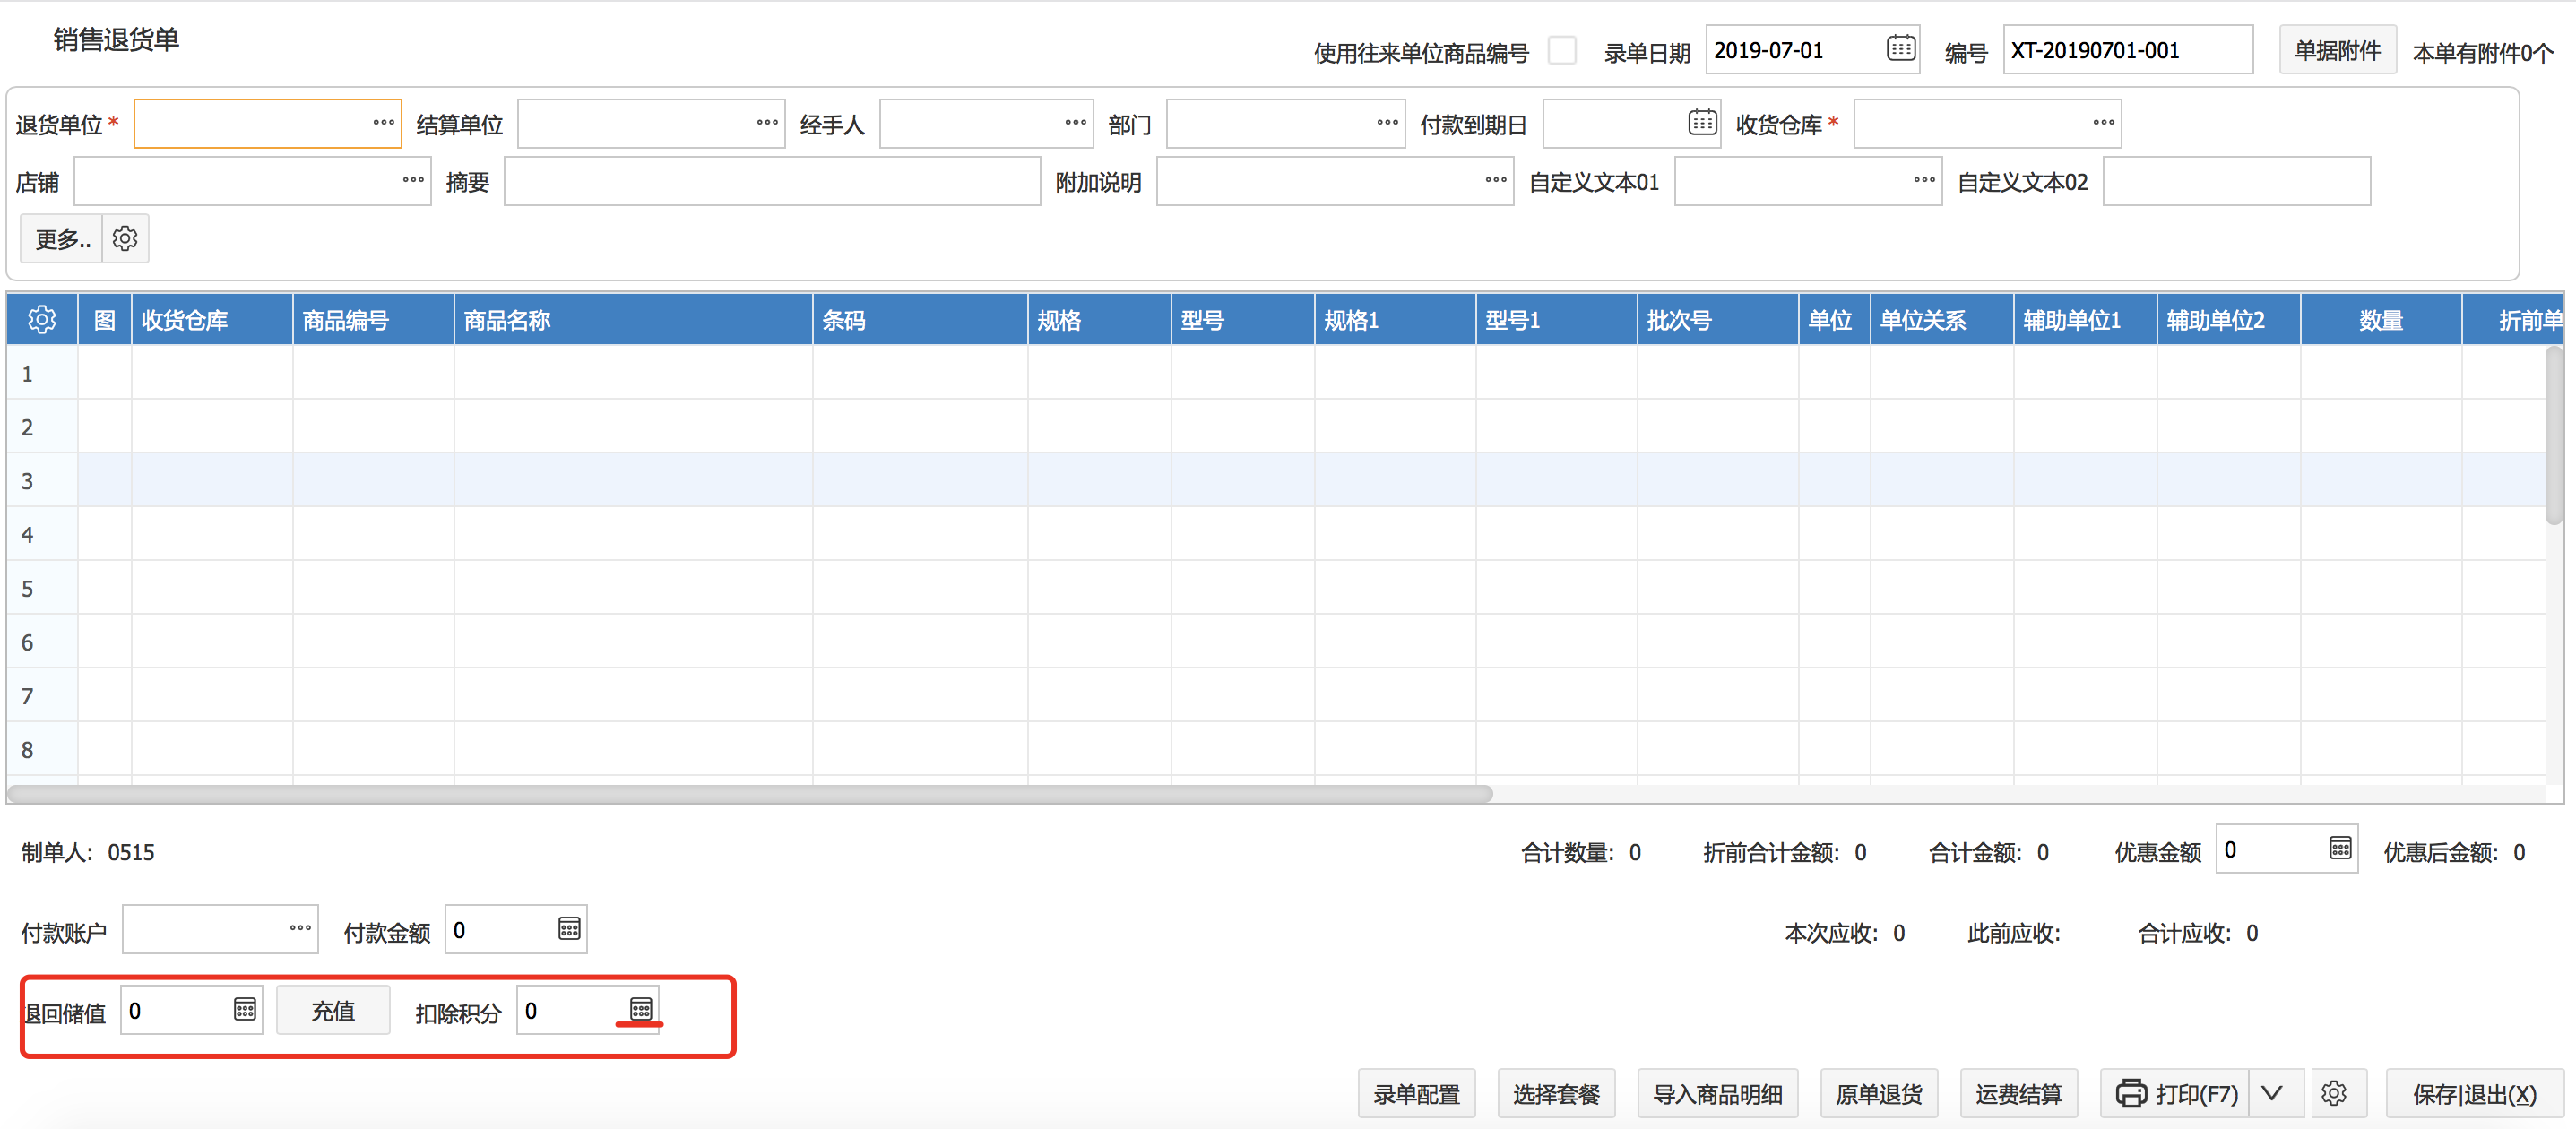The width and height of the screenshot is (2576, 1129).
Task: Click the ellipsis in 经手人 field
Action: [x=1075, y=122]
